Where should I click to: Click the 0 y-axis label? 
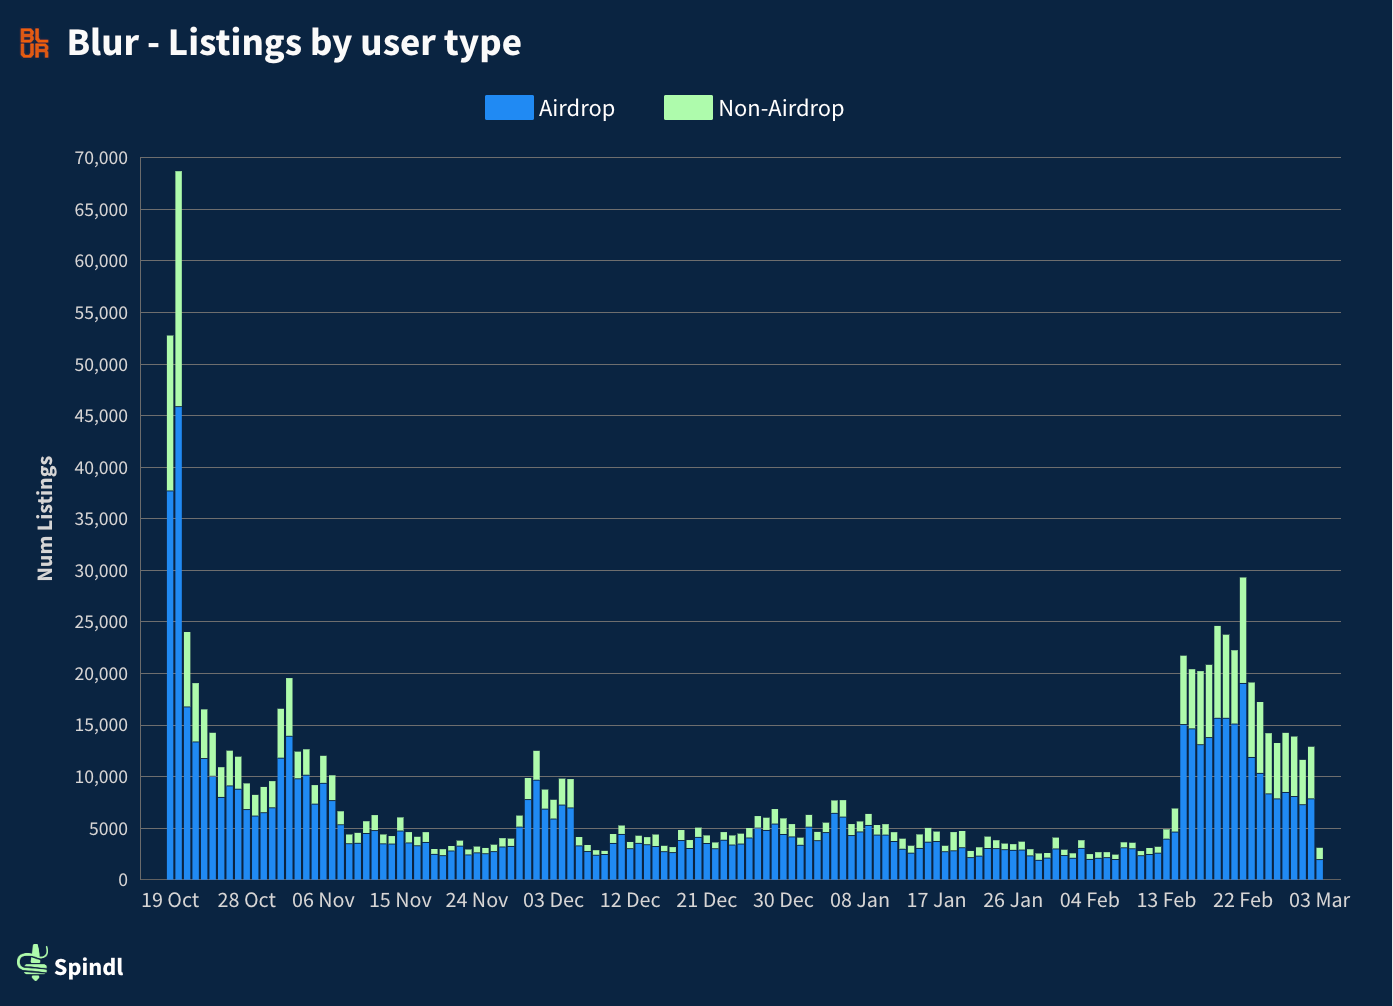coord(123,880)
